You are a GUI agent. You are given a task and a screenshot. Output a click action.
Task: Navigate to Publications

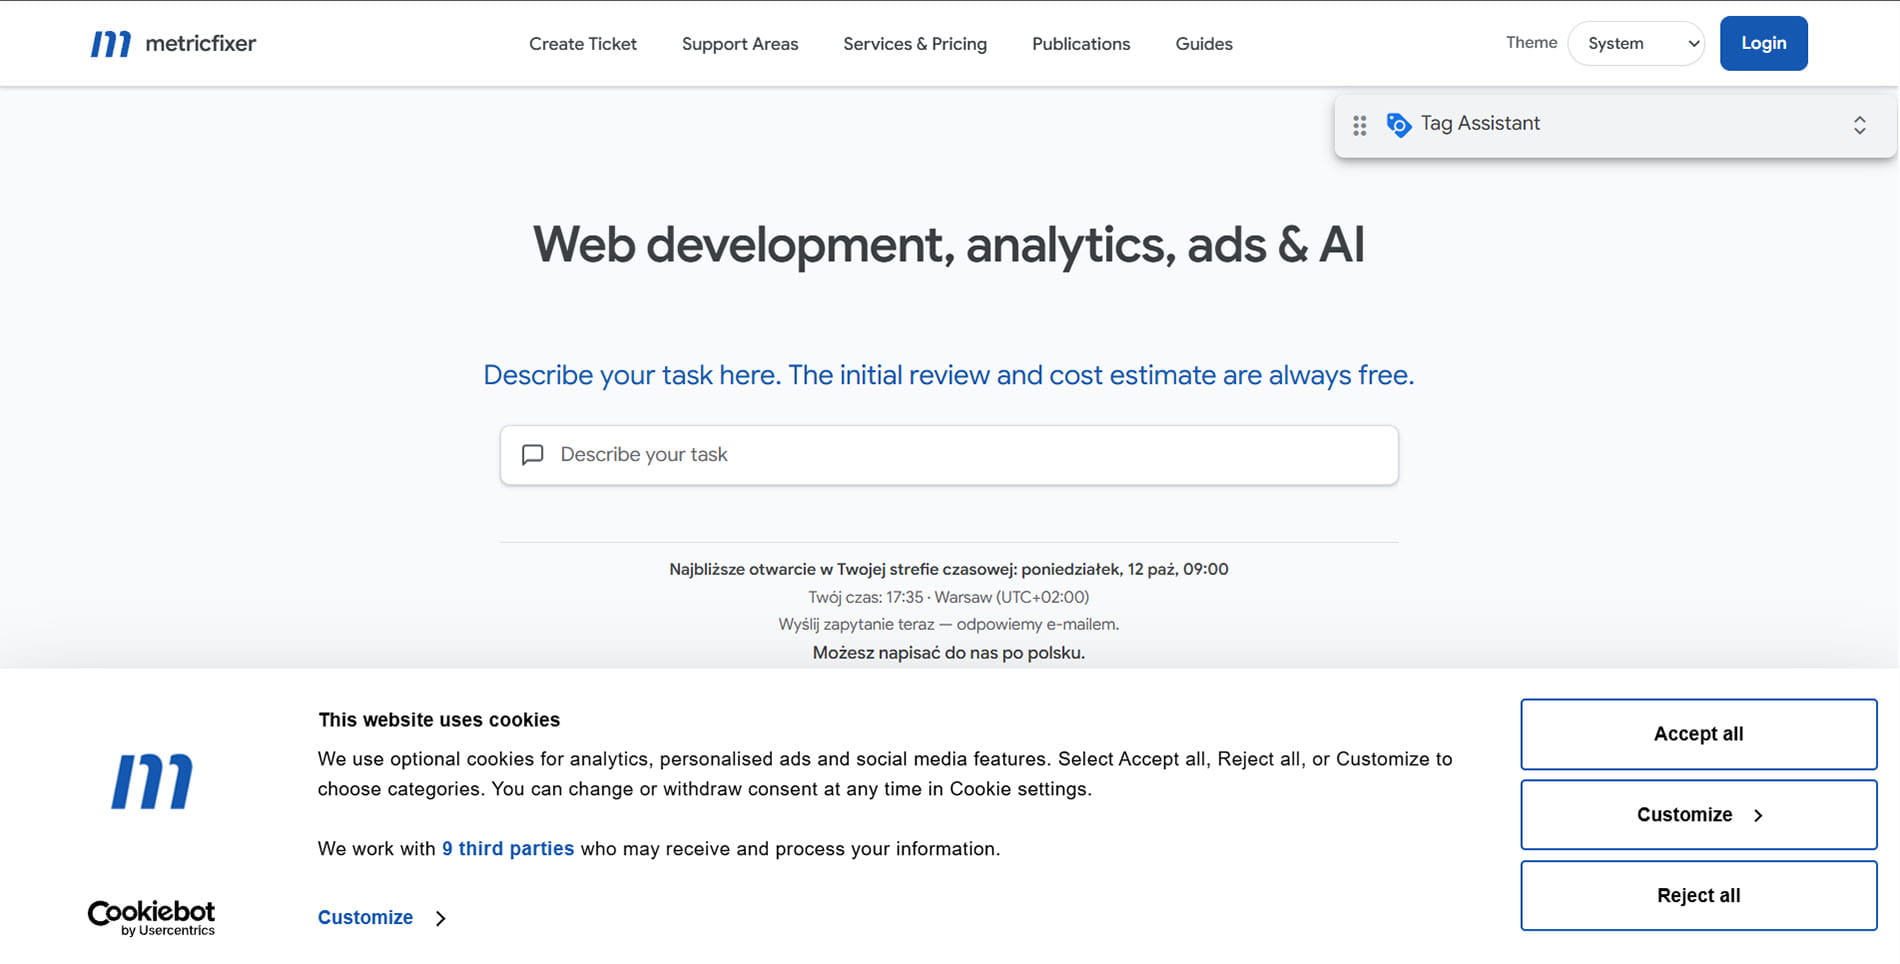pyautogui.click(x=1081, y=44)
